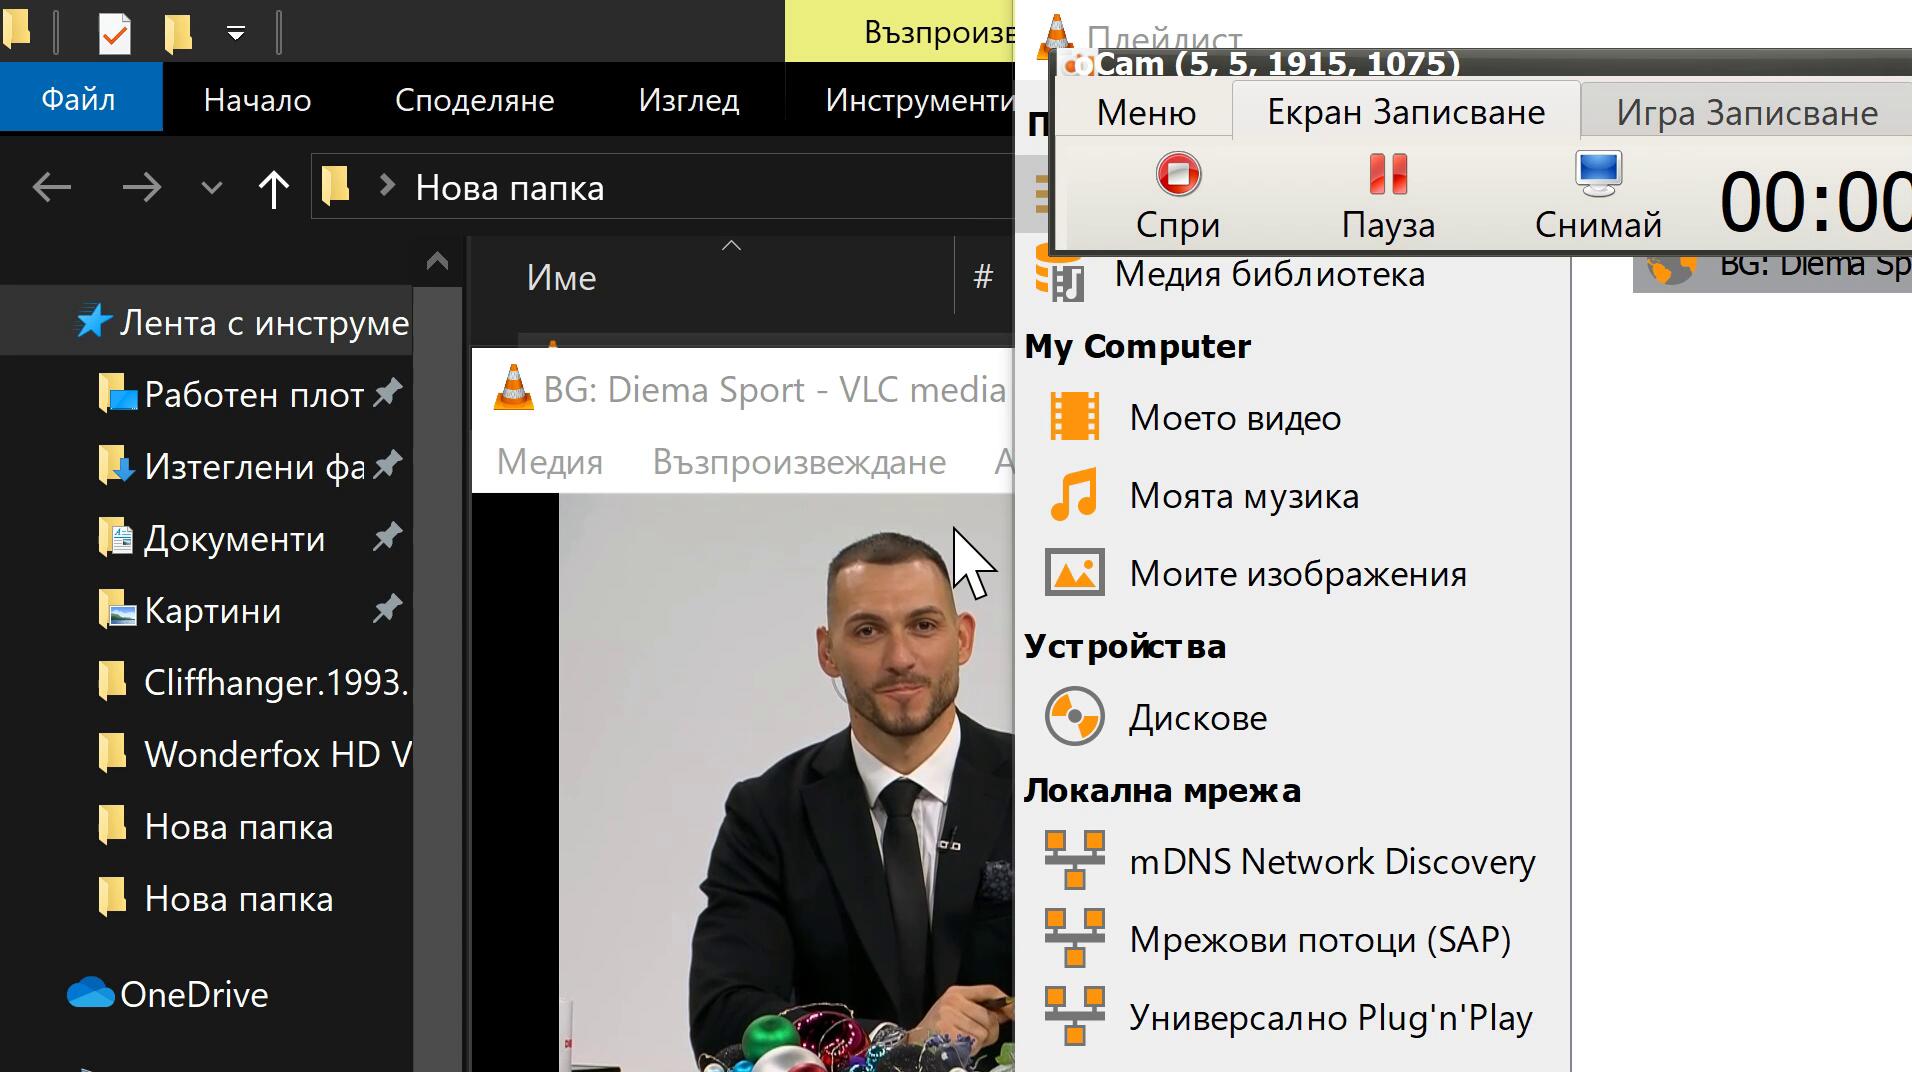The width and height of the screenshot is (1912, 1072).
Task: Select Мрежови потоци (SAP) entry
Action: (1319, 940)
